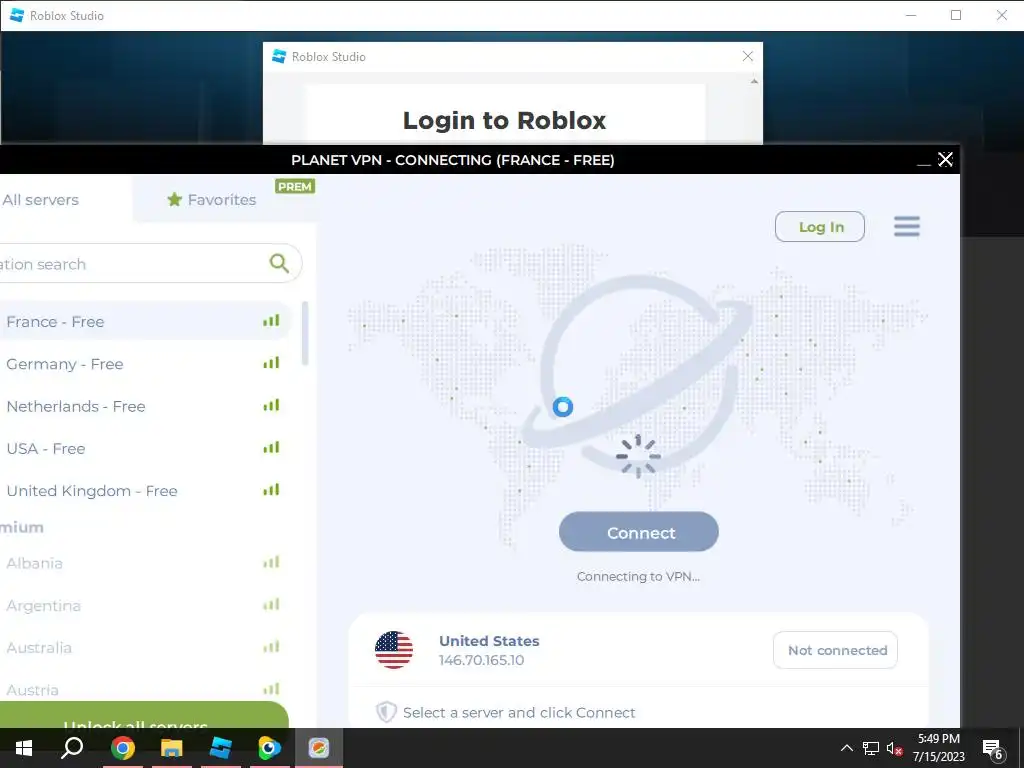
Task: Click the shield icon beside Select a server
Action: [386, 712]
